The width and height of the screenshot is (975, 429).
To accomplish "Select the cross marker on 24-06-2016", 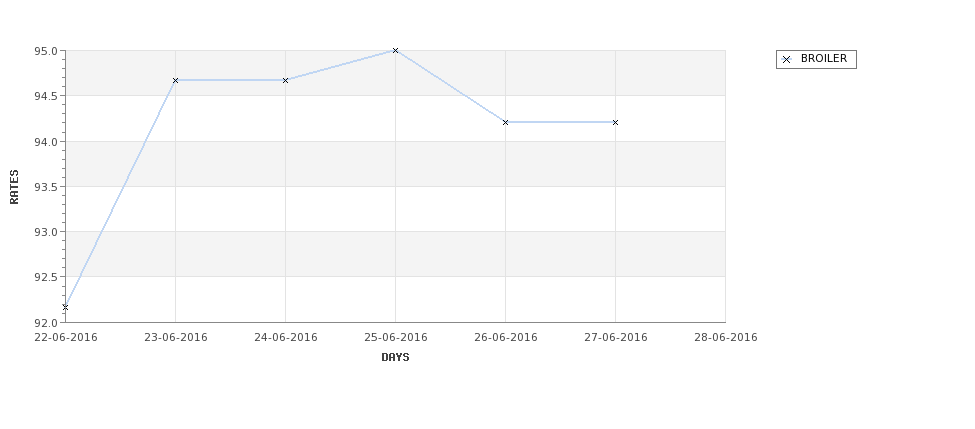I will tap(285, 80).
